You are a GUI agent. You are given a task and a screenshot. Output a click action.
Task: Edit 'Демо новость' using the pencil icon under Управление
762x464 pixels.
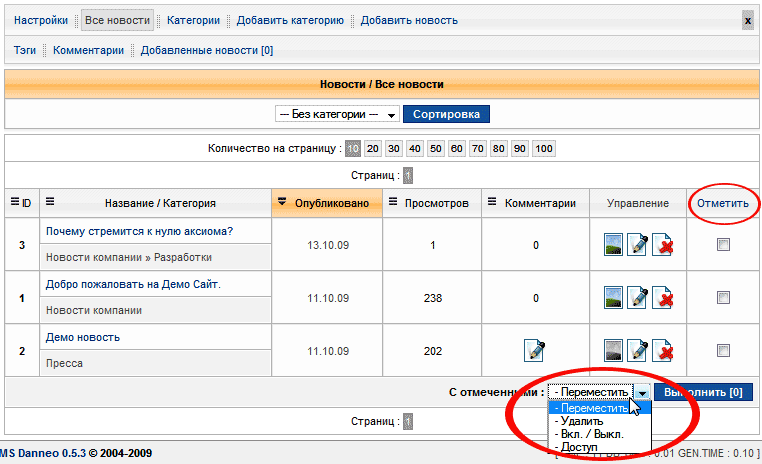coord(639,350)
